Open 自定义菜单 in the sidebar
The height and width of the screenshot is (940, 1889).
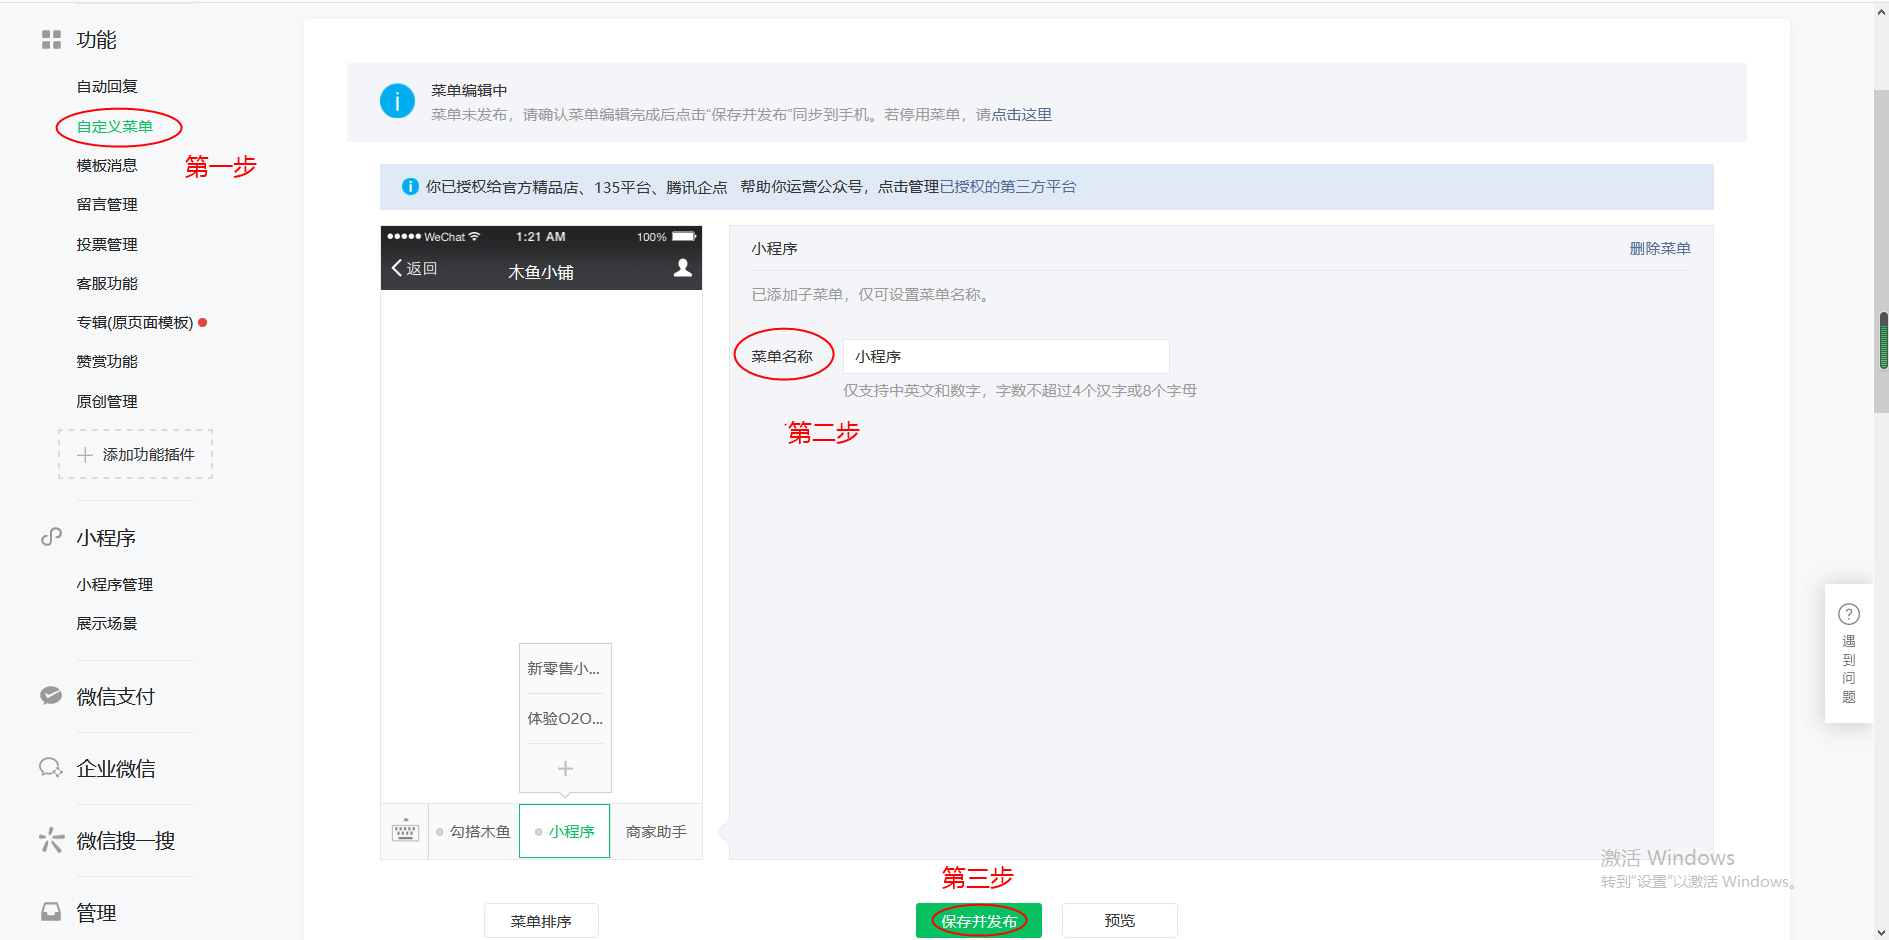coord(115,126)
